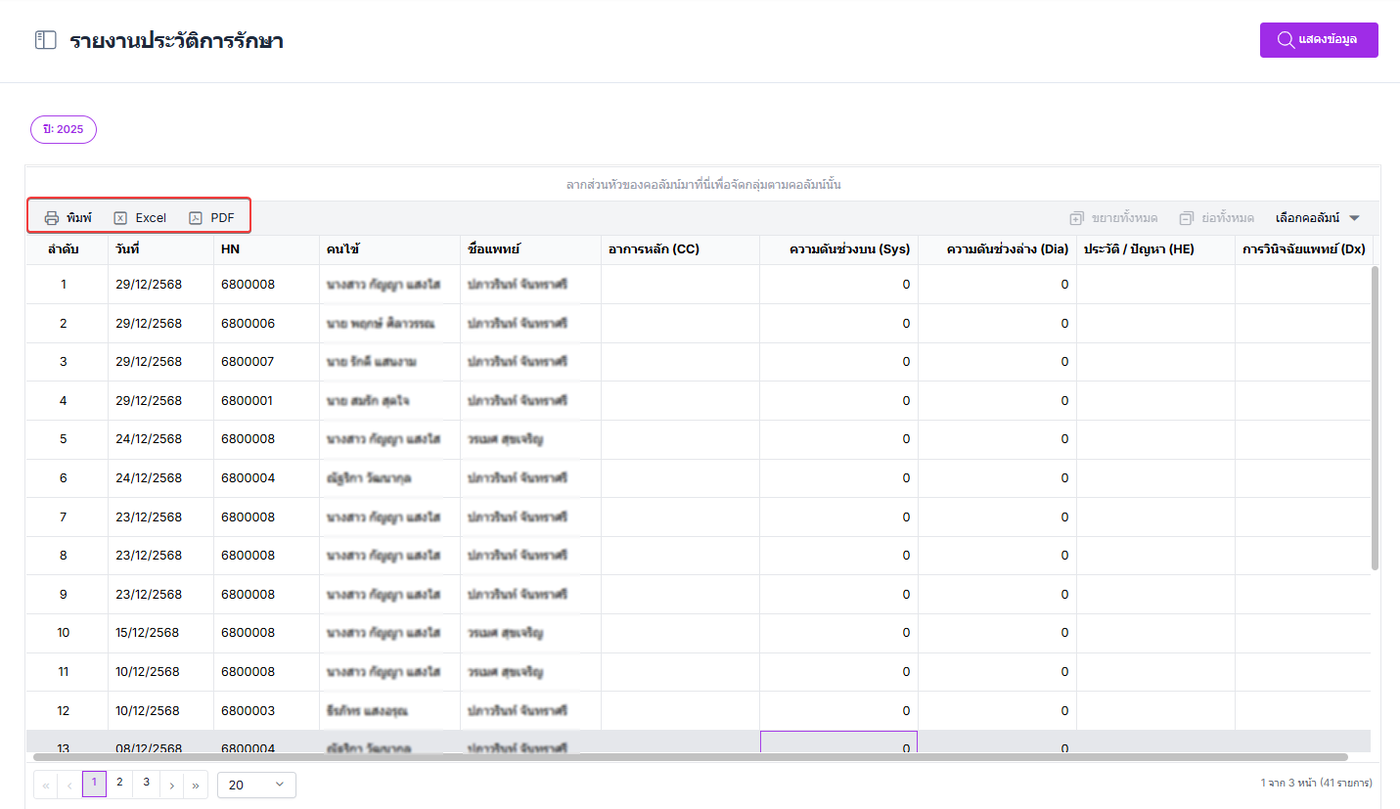Viewport: 1400px width, 809px height.
Task: Click the collapse all (ย่อทั้งหมด) icon
Action: [x=1187, y=218]
